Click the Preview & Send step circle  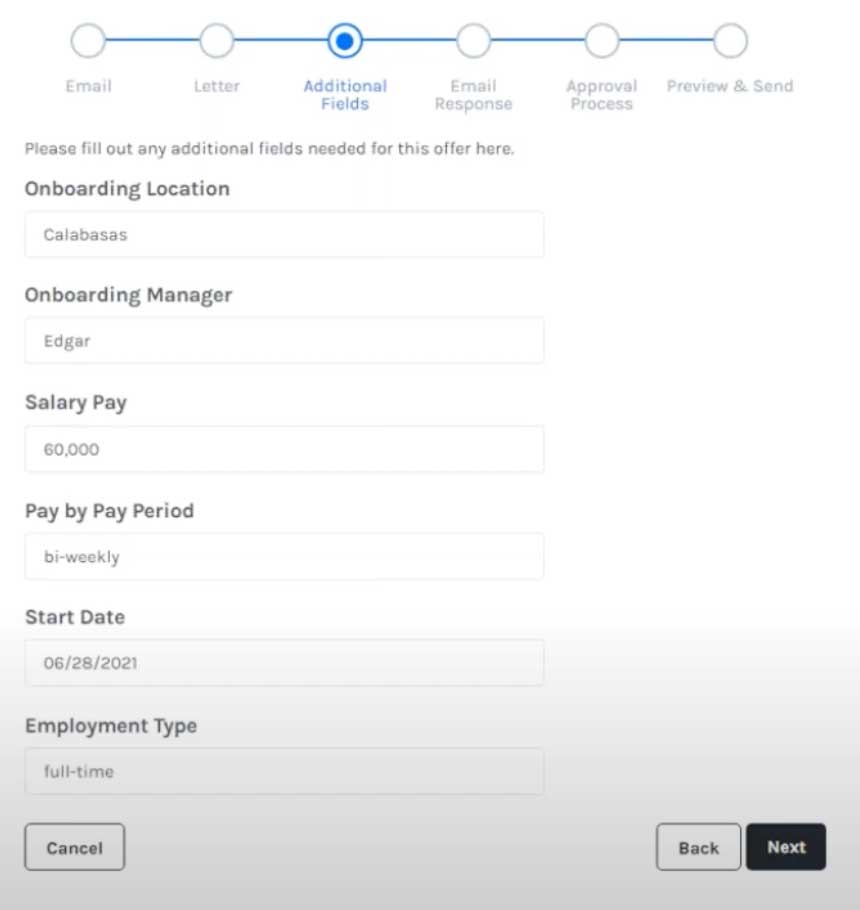[x=729, y=40]
